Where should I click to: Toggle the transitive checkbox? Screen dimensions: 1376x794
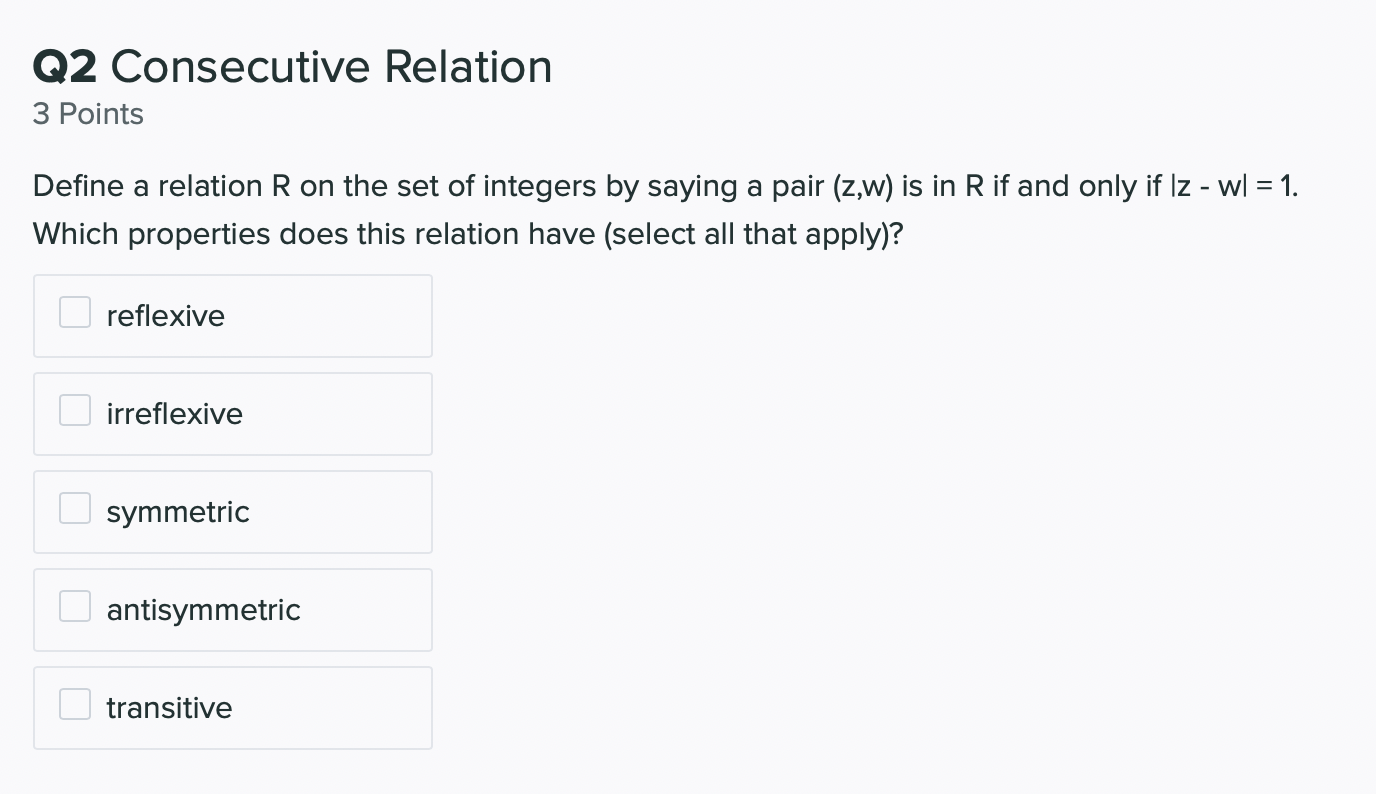pyautogui.click(x=74, y=704)
